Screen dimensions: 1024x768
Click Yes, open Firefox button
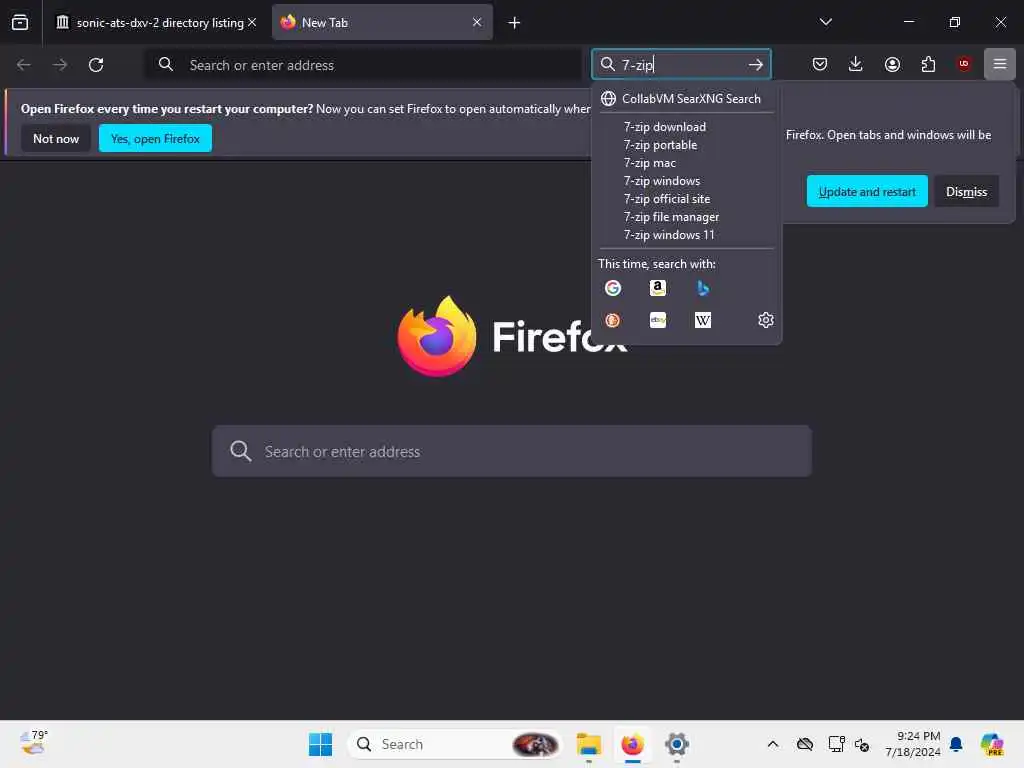155,138
